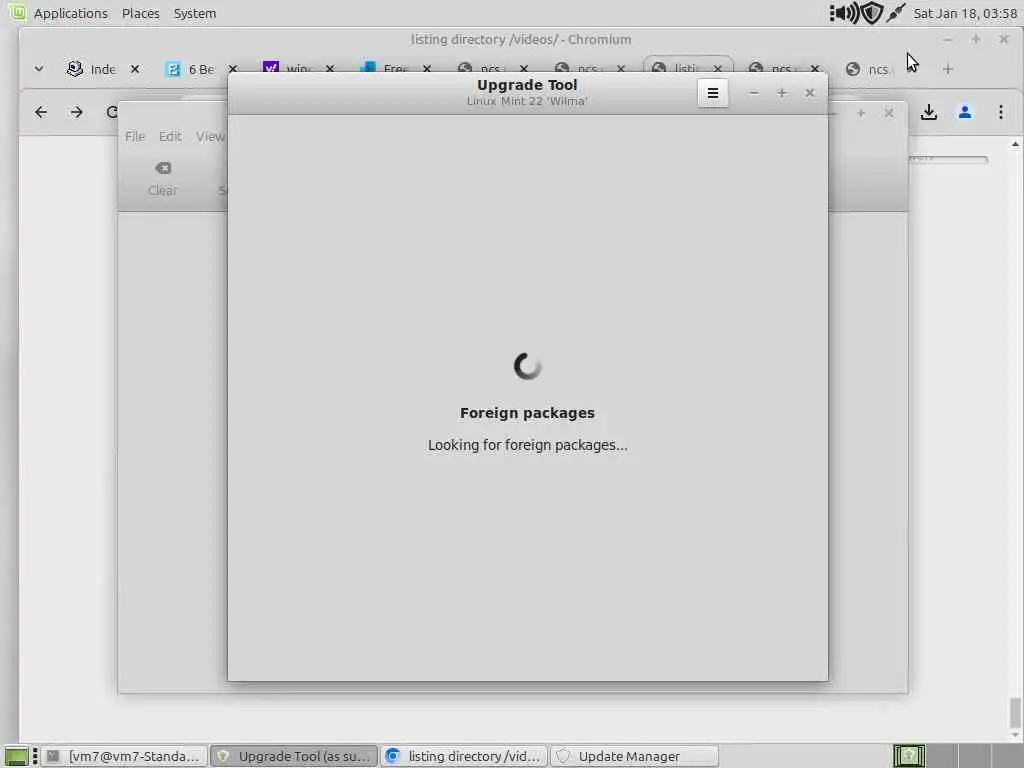This screenshot has height=768, width=1024.
Task: Click the clock showing Sat Jan 18
Action: click(965, 13)
